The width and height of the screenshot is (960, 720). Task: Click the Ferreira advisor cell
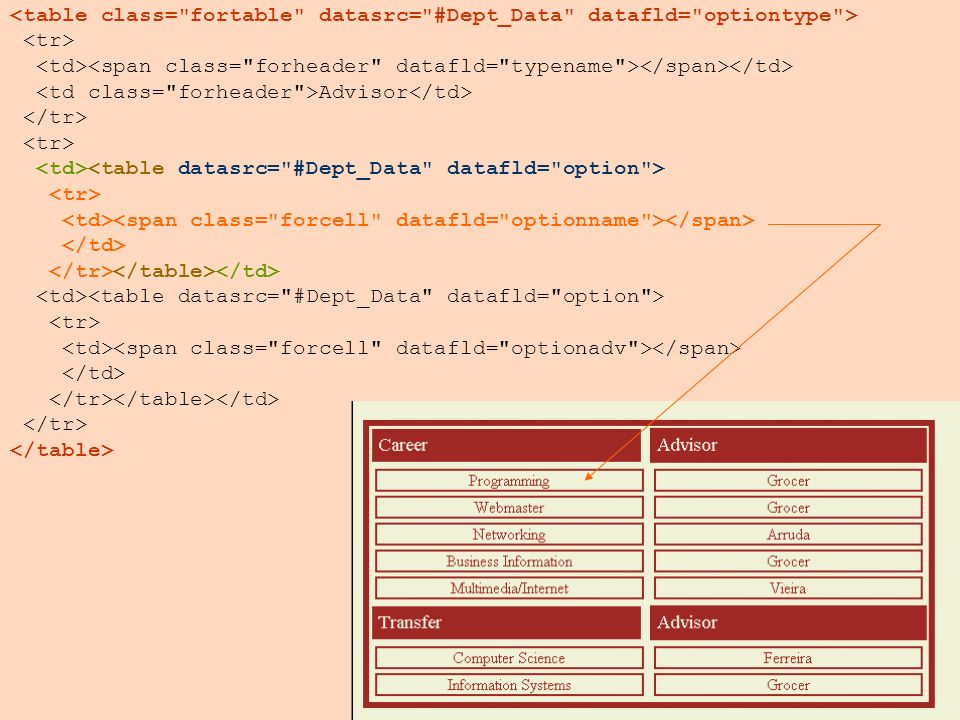(788, 658)
